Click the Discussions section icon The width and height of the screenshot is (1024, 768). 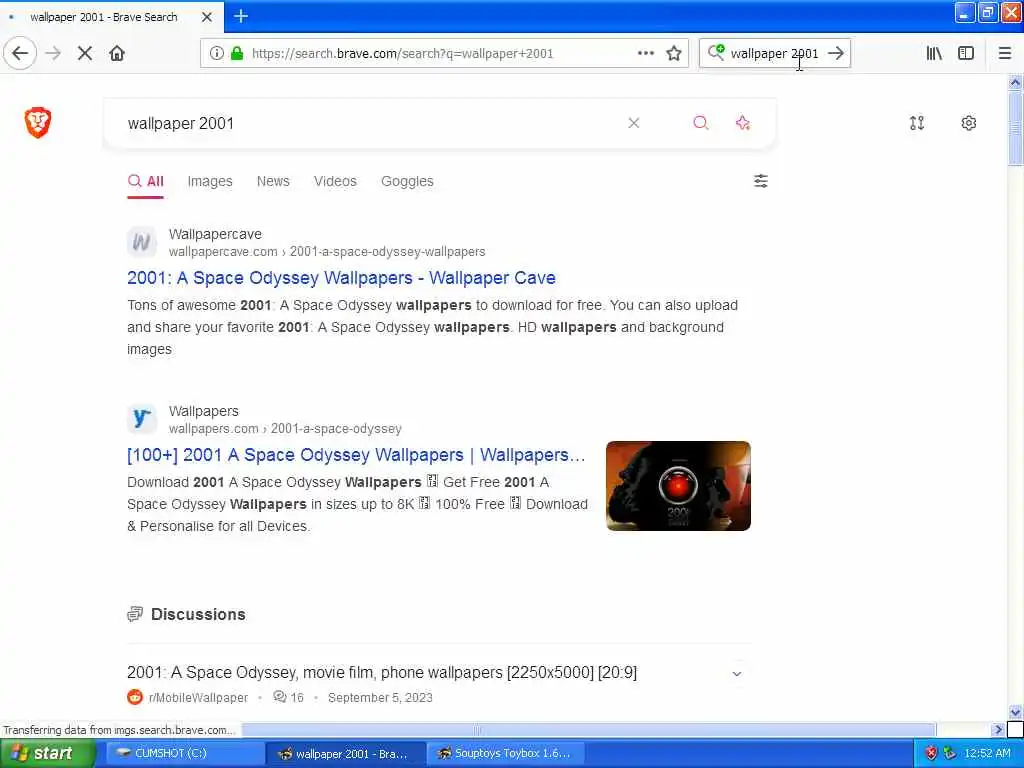pos(135,614)
